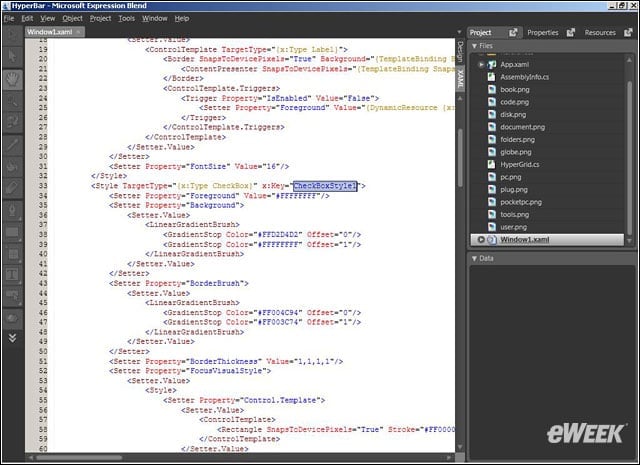Screen dimensions: 640x465
Task: Select plug.png in the Files list
Action: point(514,189)
